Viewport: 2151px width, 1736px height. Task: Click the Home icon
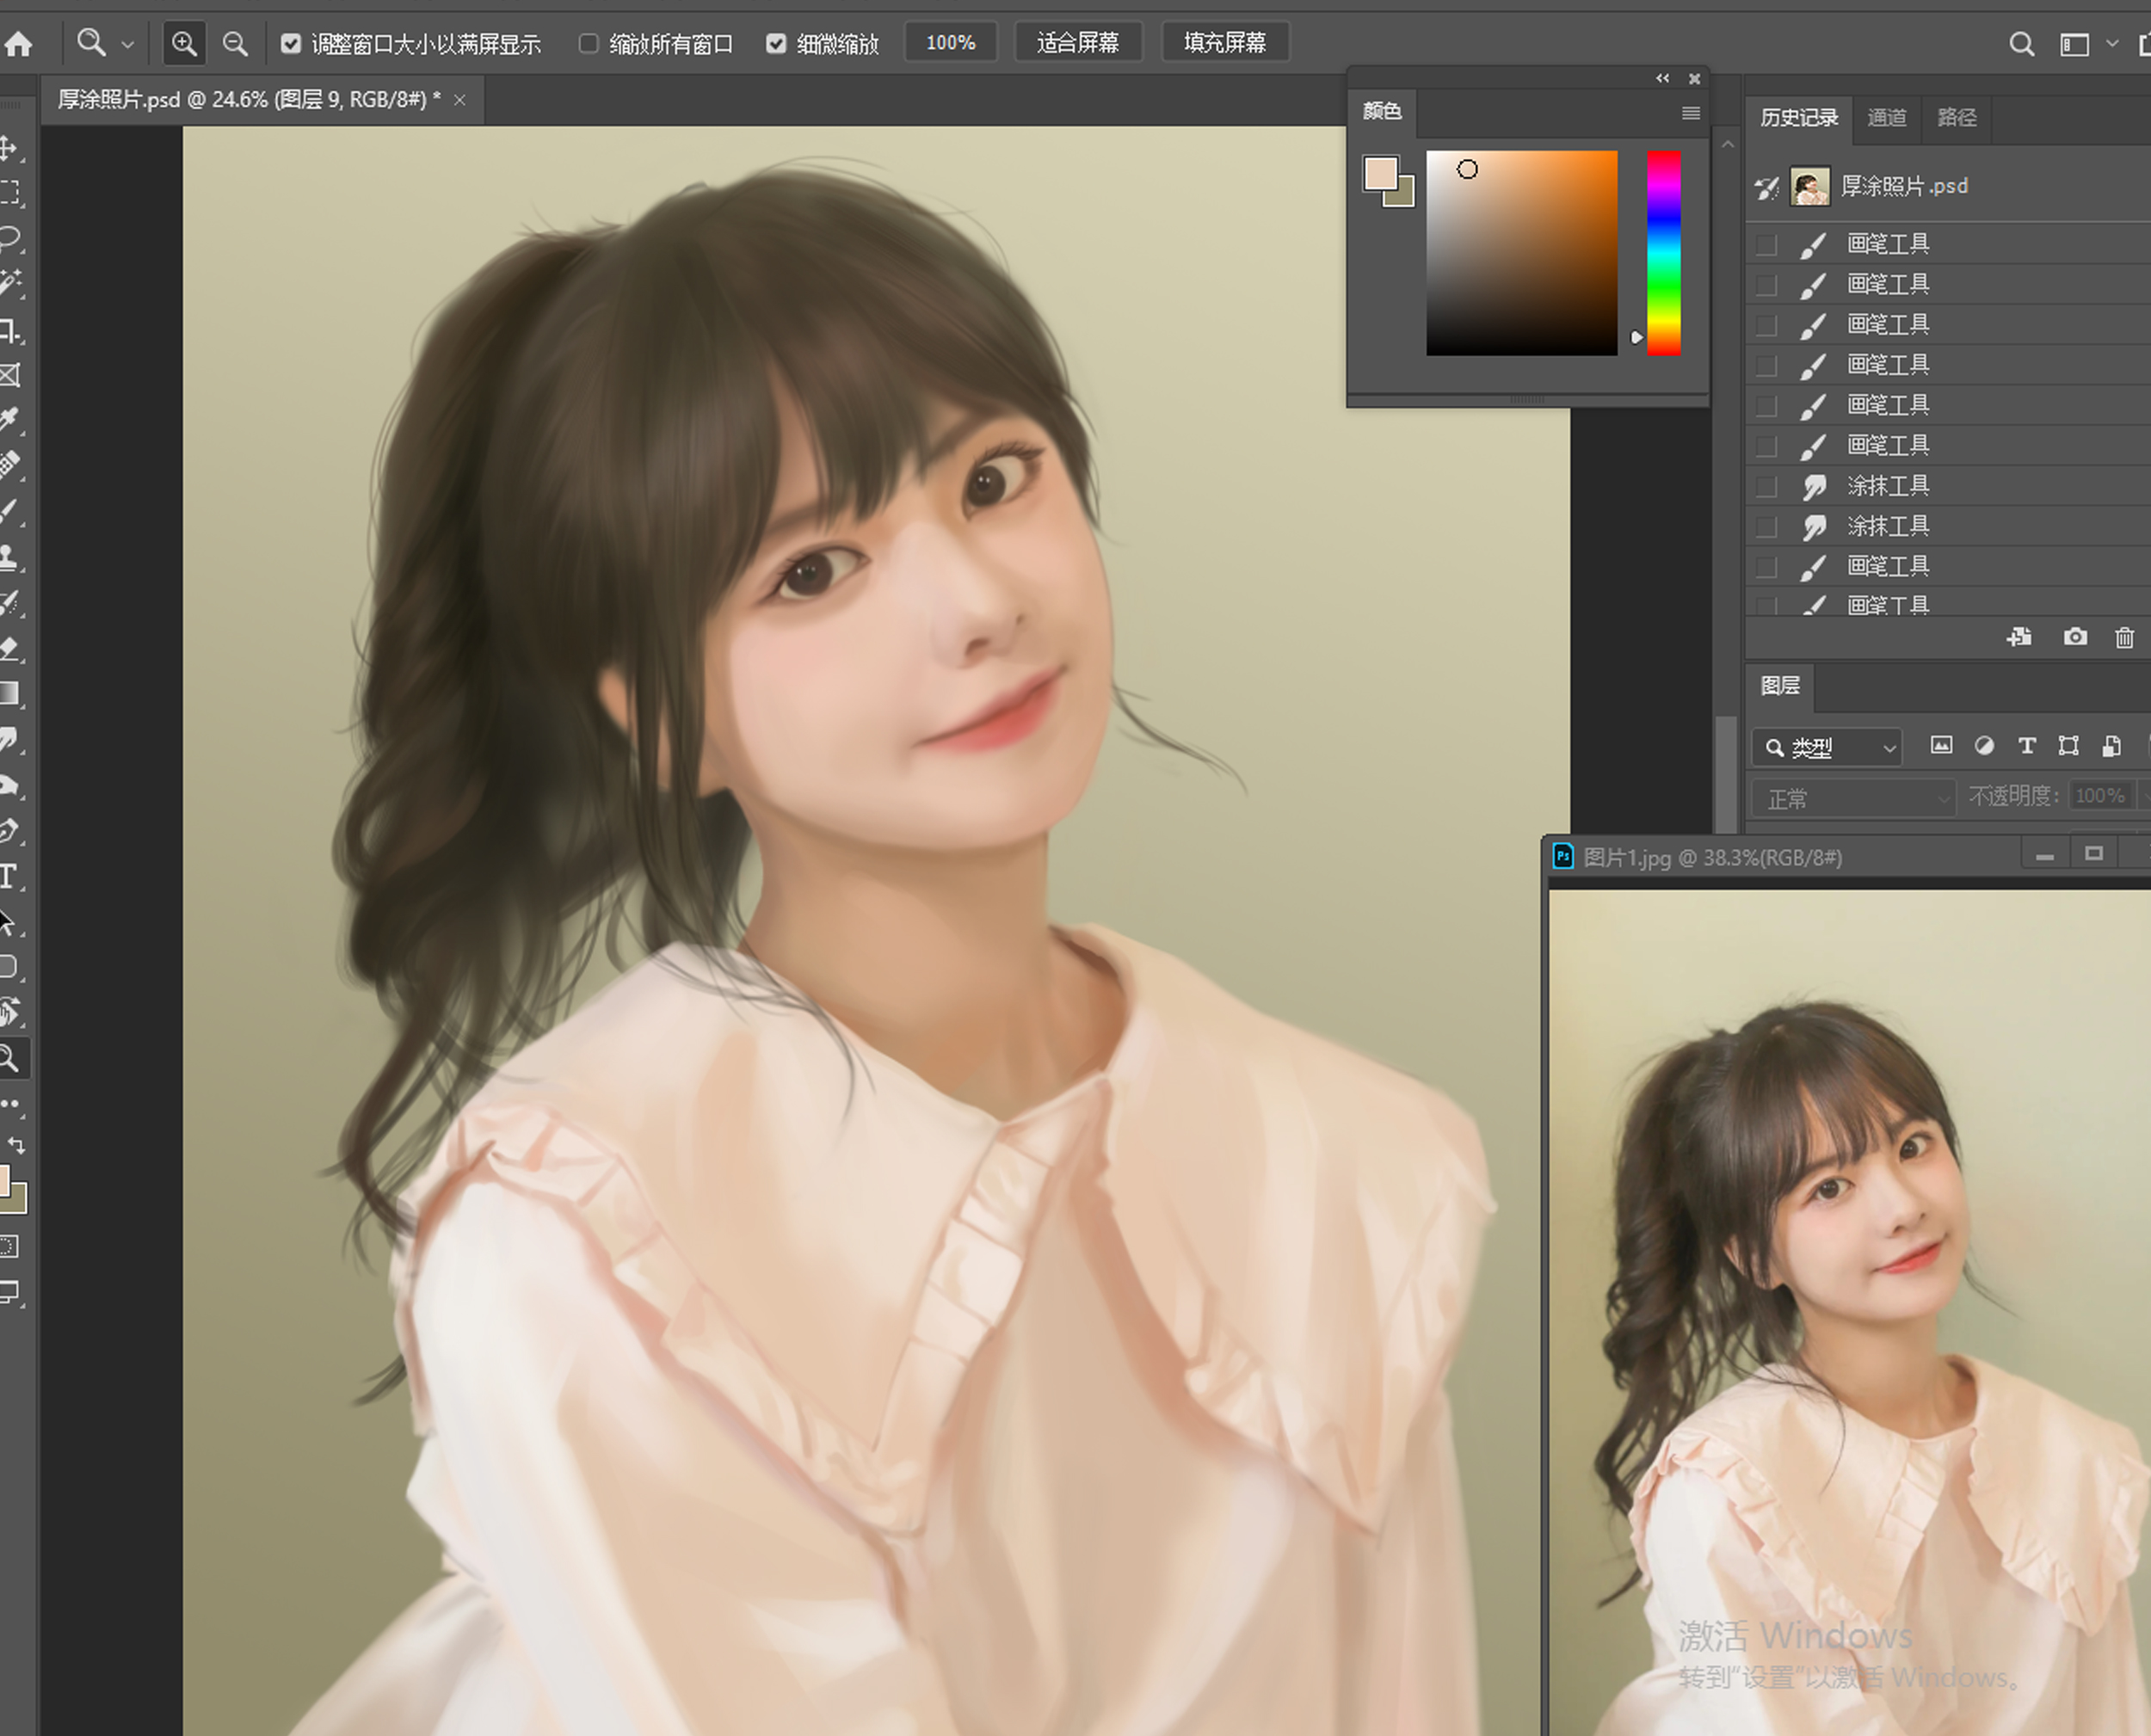(x=18, y=43)
